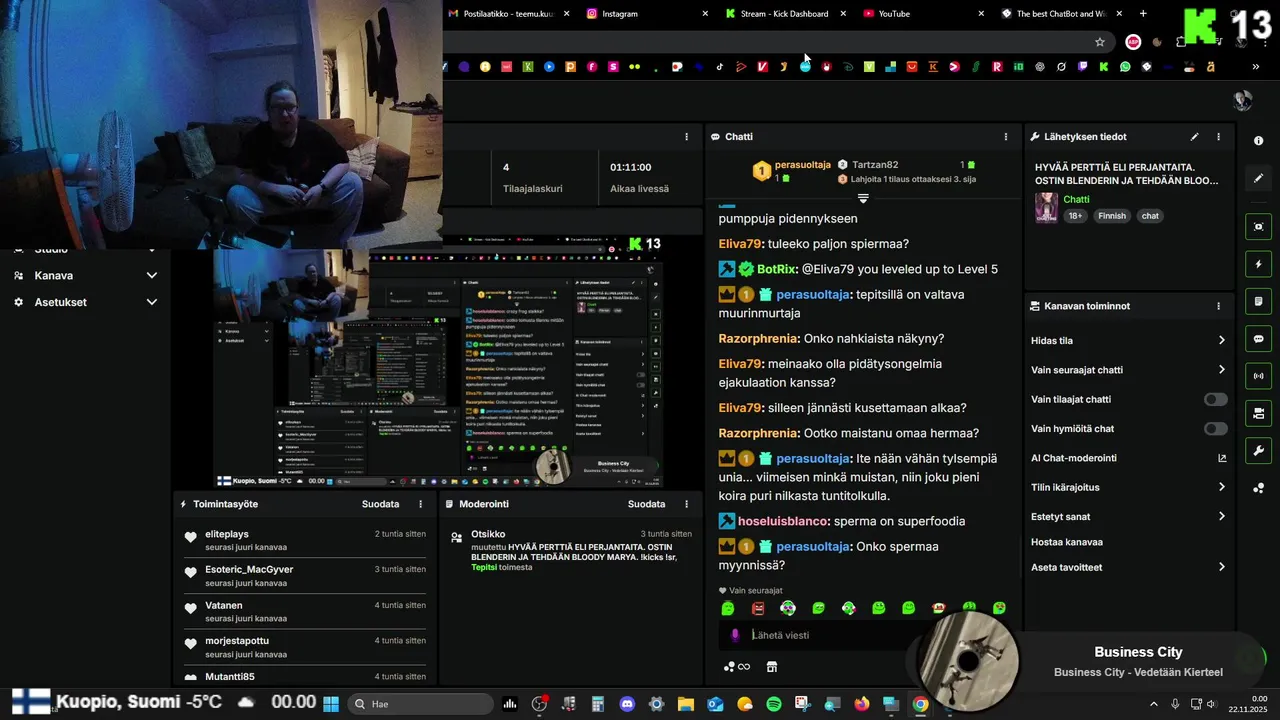
Task: Click the channel points infinity icon
Action: 737,667
